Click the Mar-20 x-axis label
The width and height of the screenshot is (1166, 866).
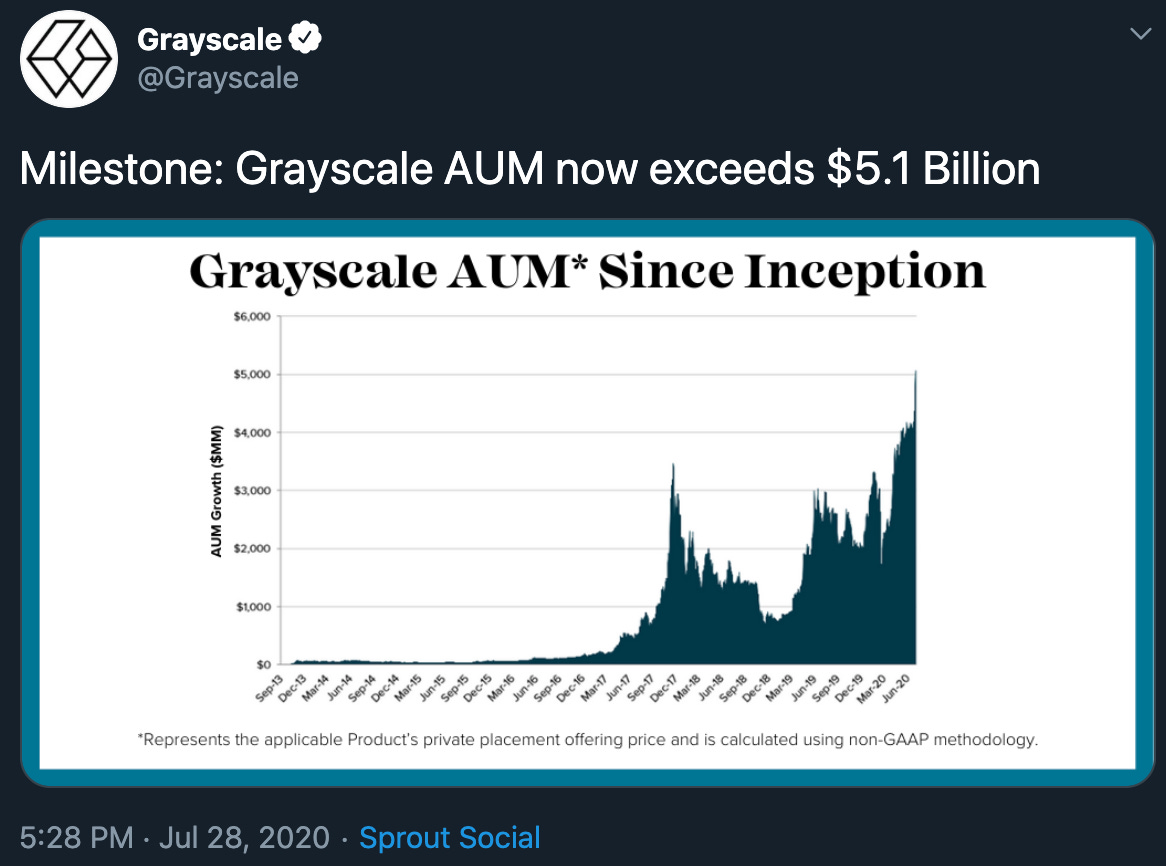[x=872, y=689]
